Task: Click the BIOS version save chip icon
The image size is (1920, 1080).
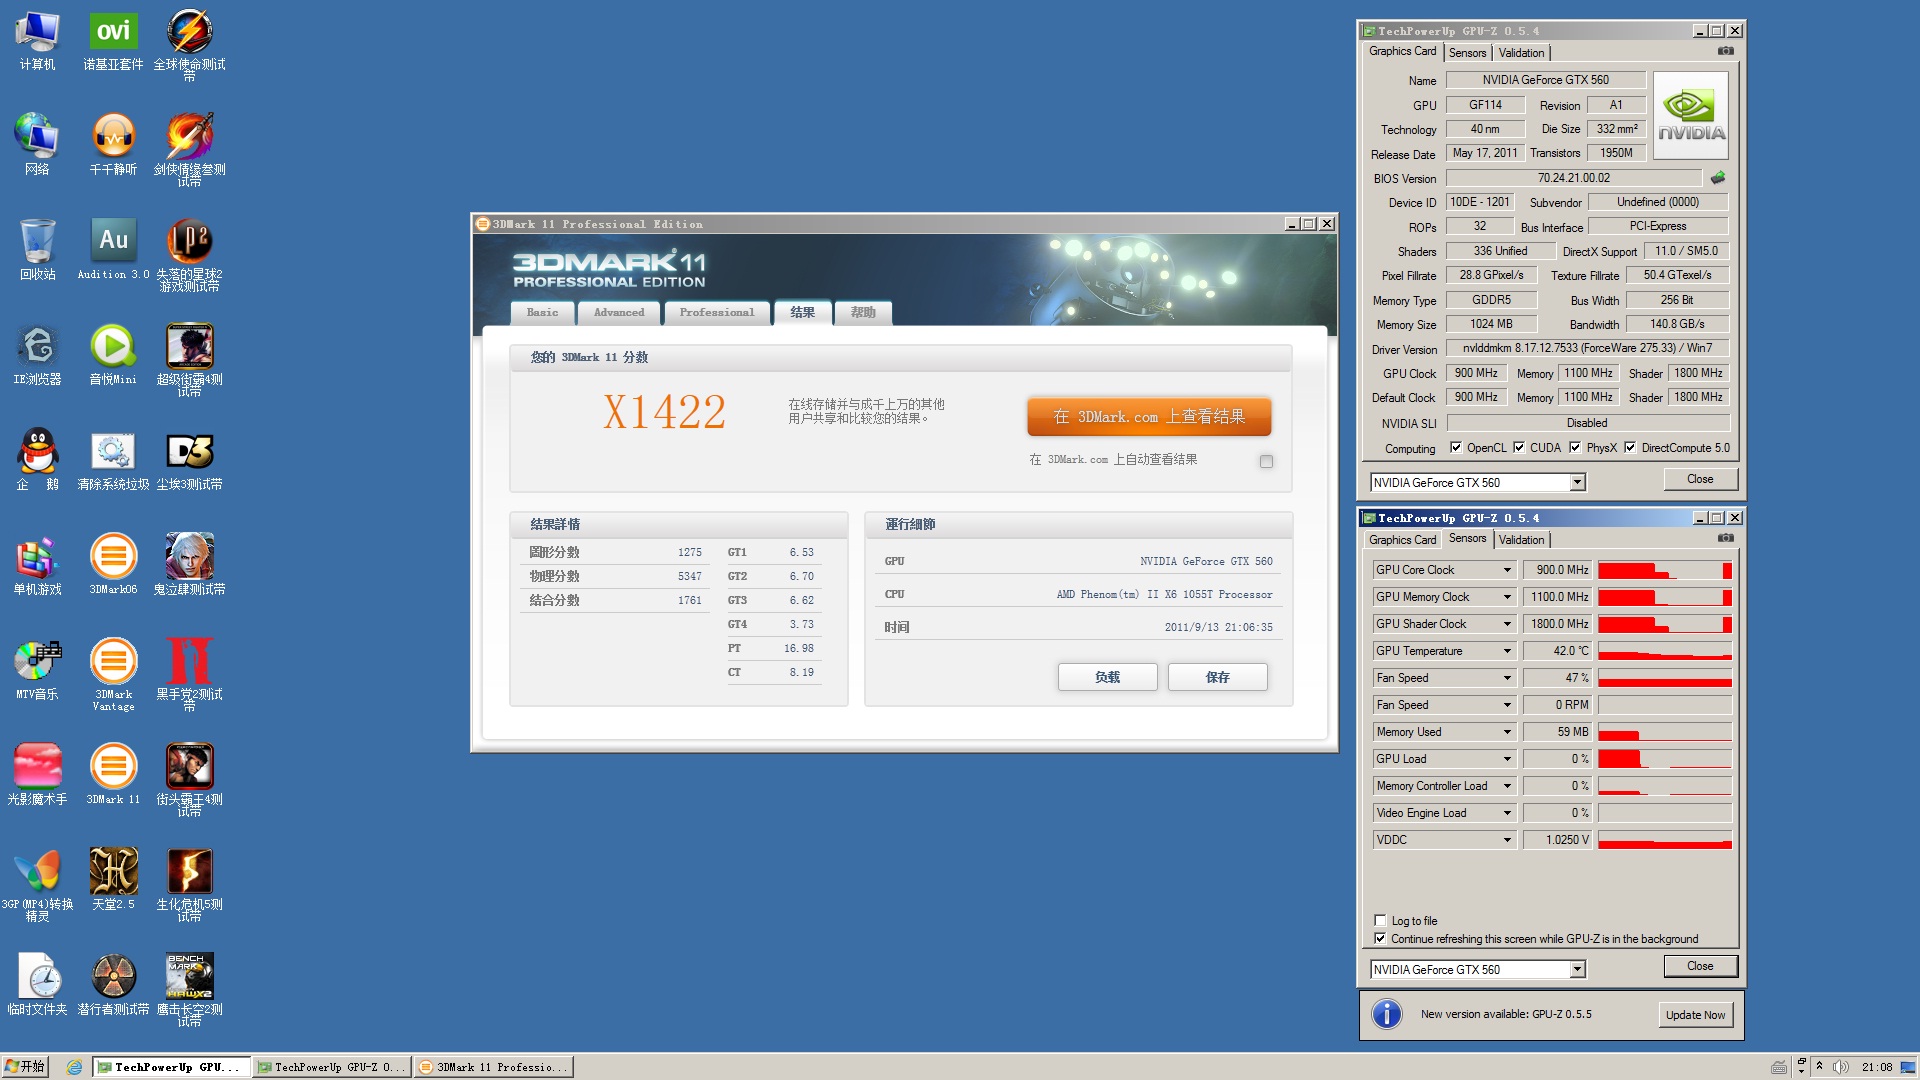Action: click(1717, 178)
